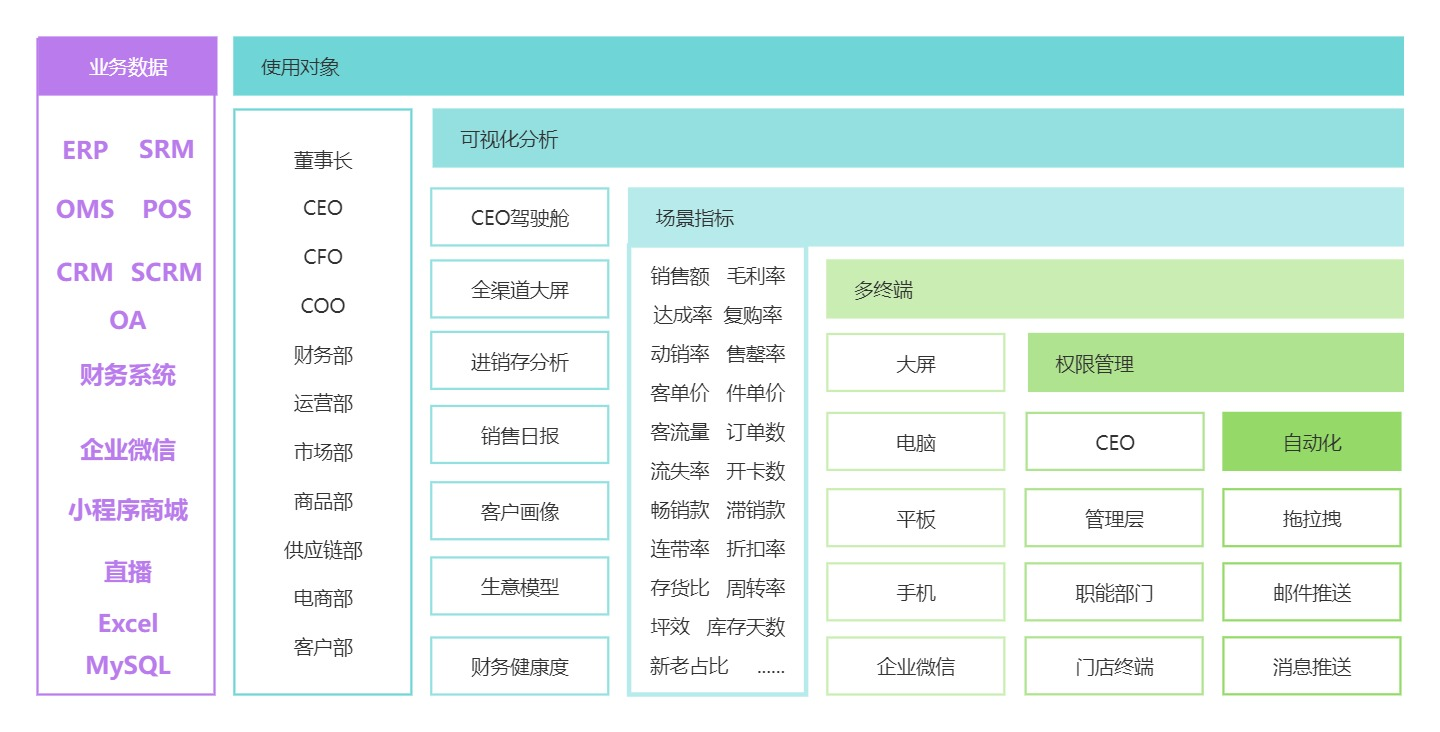The image size is (1440, 732).
Task: Select the 管理层 box
Action: [x=1115, y=518]
